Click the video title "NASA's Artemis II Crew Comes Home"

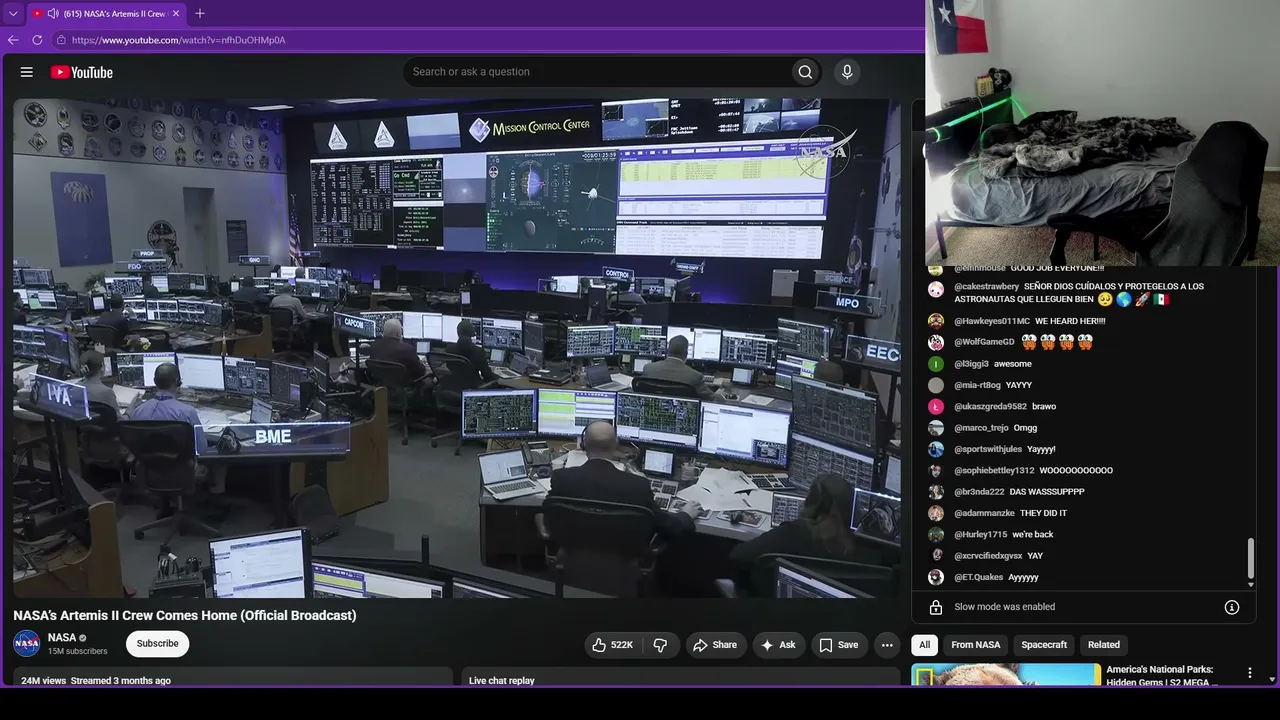point(184,615)
